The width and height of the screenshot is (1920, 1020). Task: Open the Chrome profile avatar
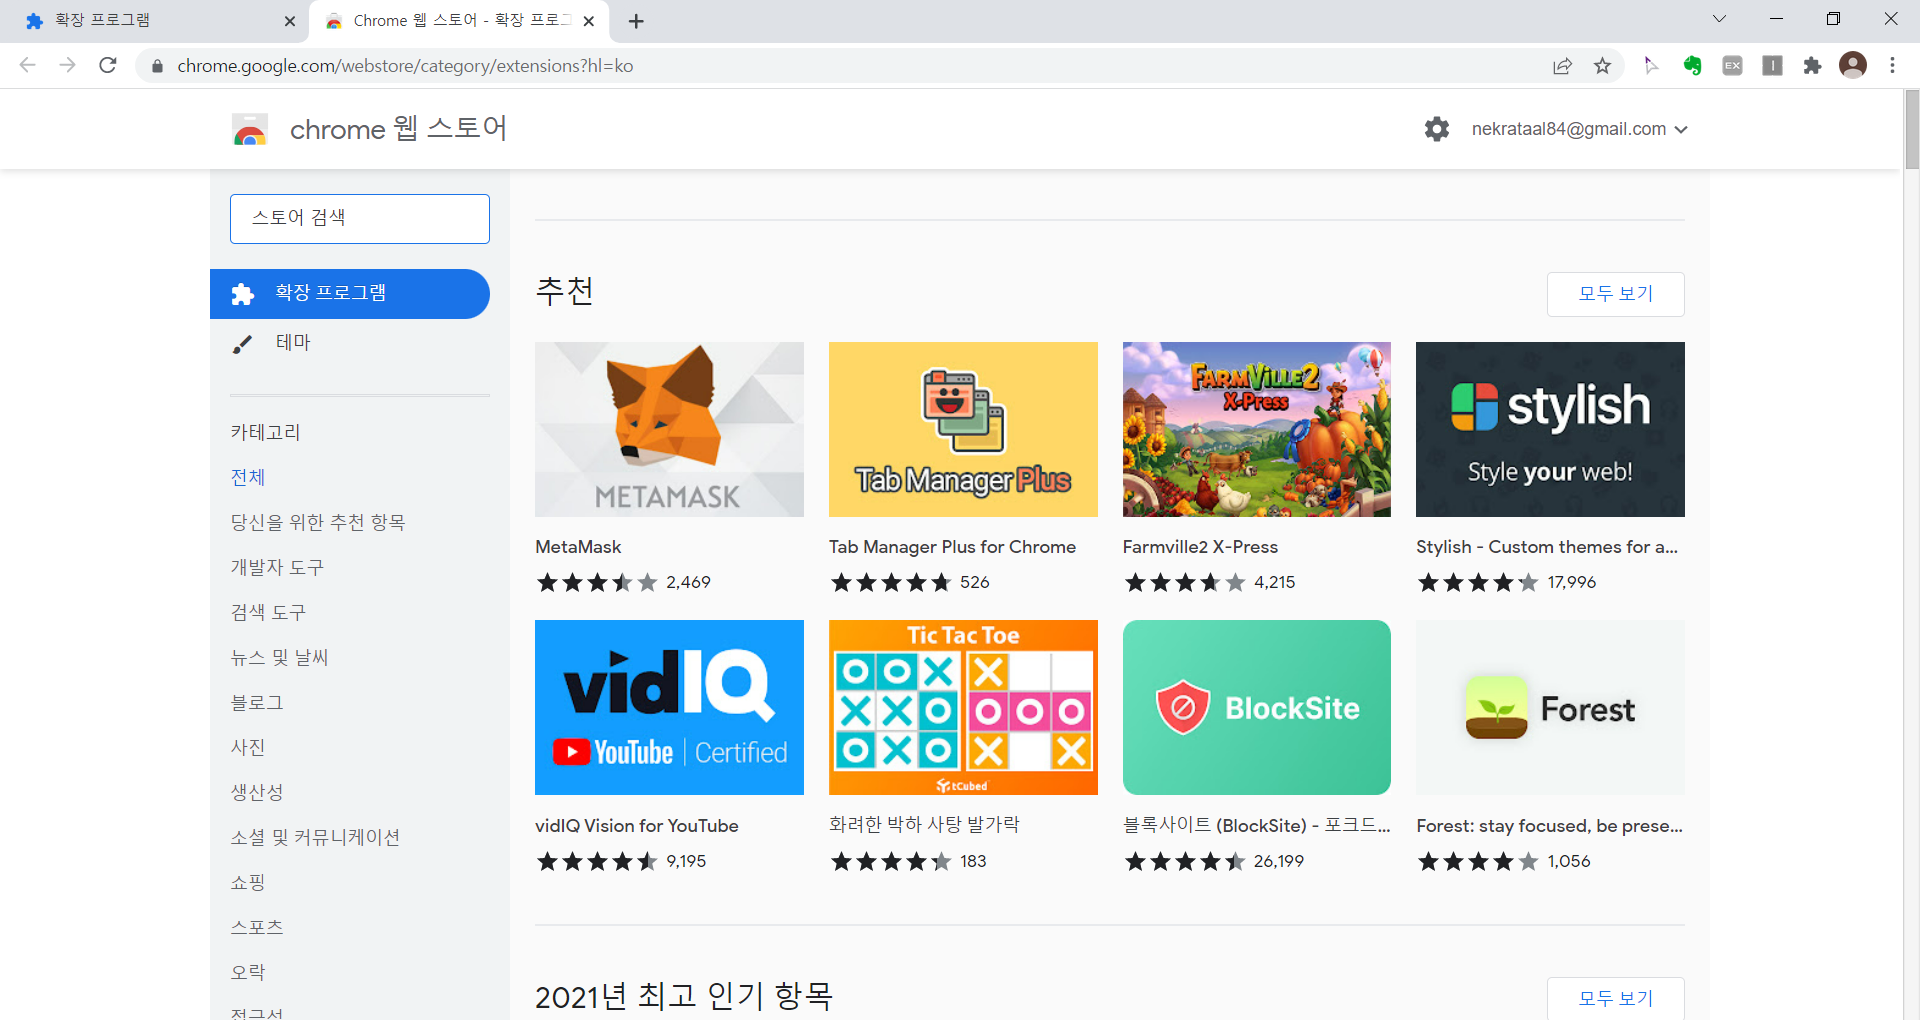(x=1853, y=65)
